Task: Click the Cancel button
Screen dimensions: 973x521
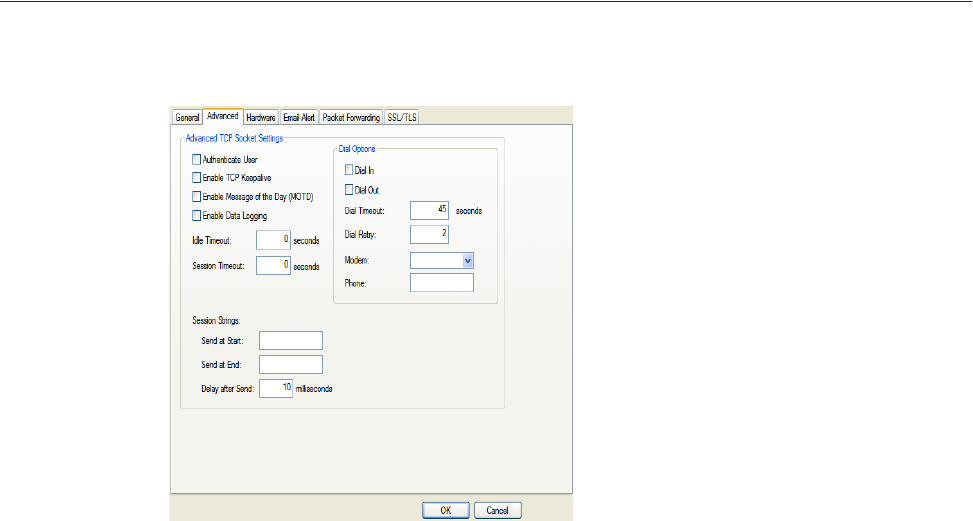Action: (x=497, y=510)
